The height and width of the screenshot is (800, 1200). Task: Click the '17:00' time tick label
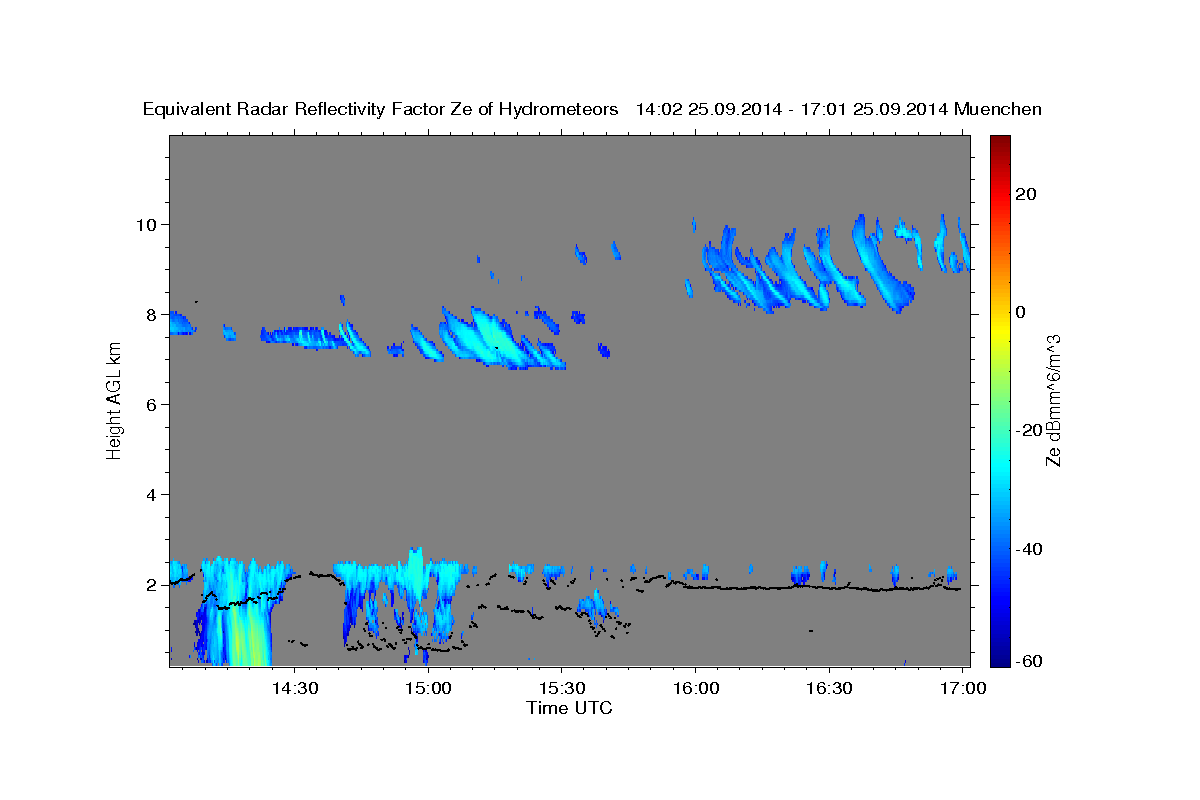point(962,688)
